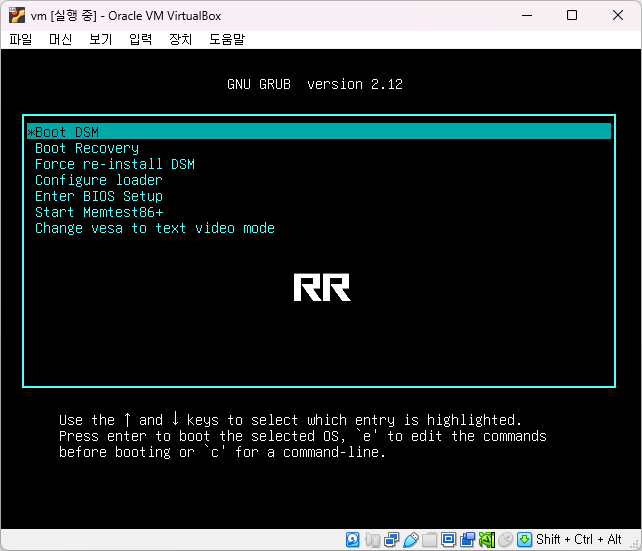Open the 입력 menu
The width and height of the screenshot is (642, 551).
click(140, 39)
